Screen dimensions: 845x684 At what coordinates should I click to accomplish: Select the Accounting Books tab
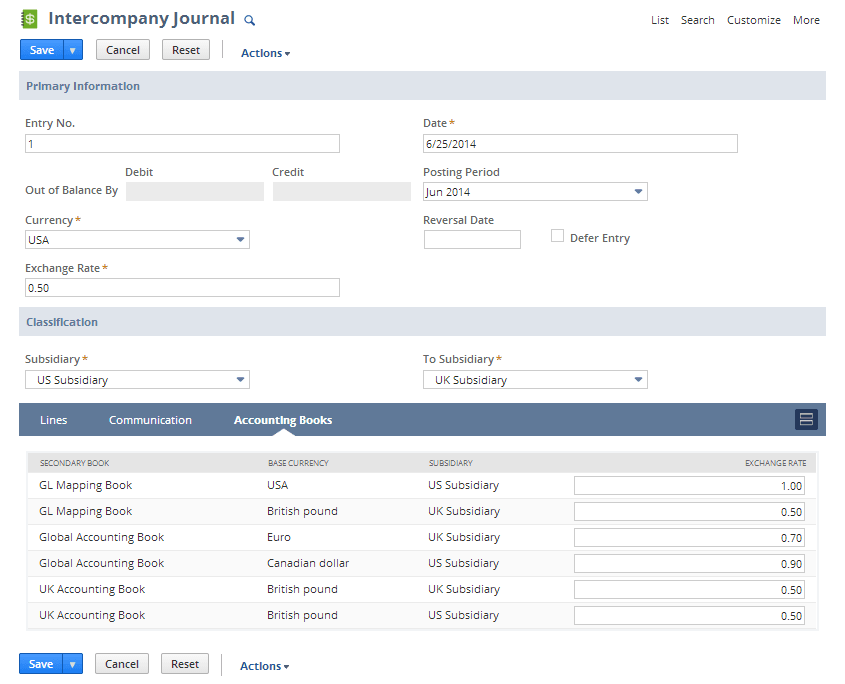(283, 420)
